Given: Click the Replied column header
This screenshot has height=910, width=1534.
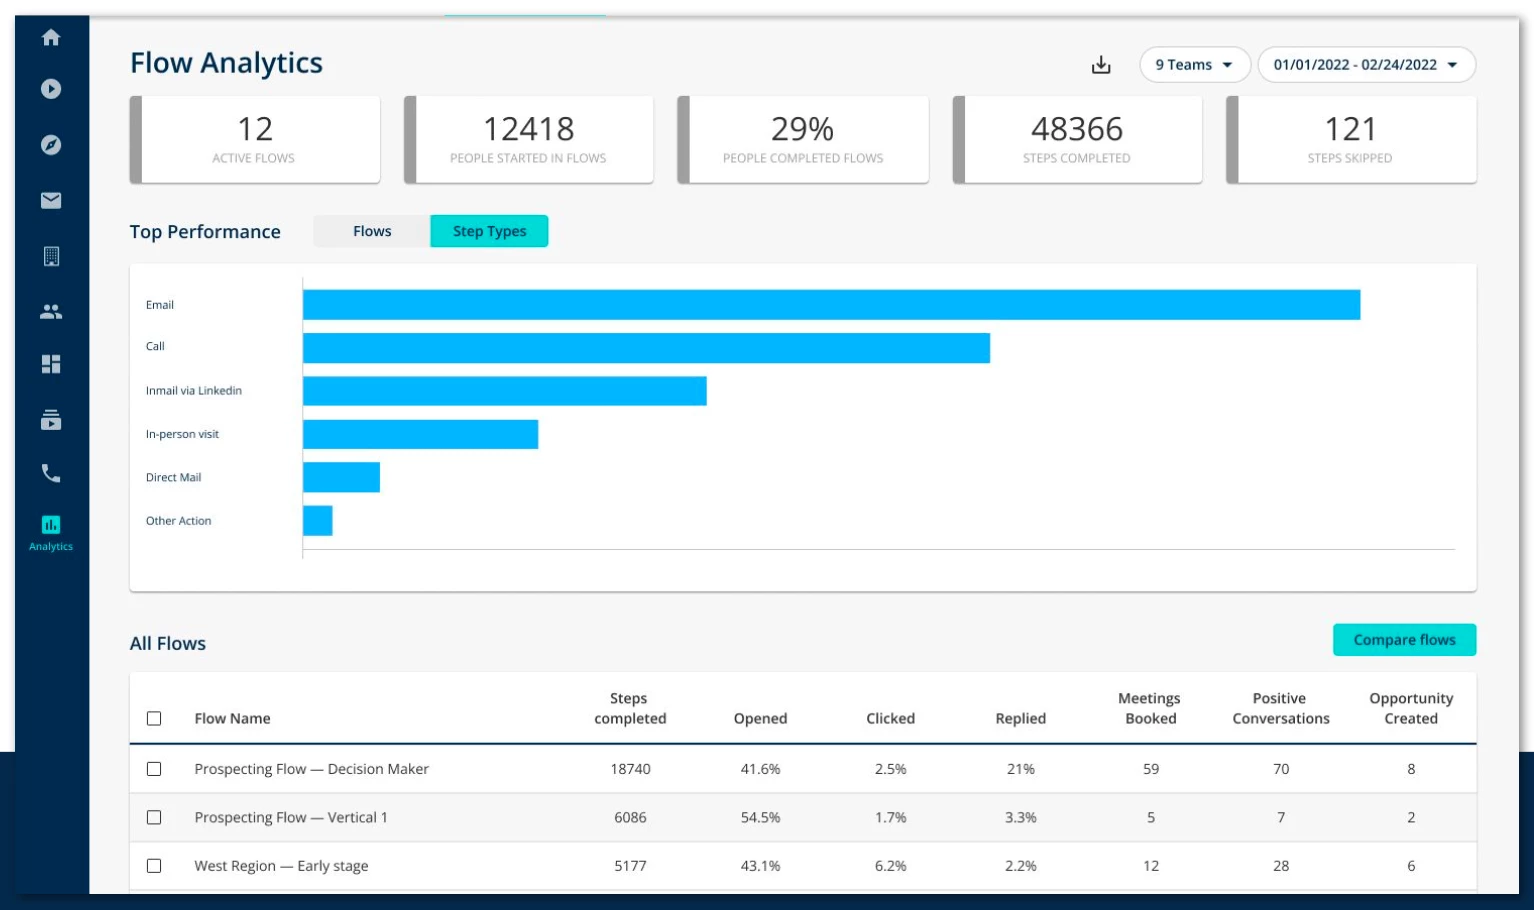Looking at the screenshot, I should point(1020,718).
